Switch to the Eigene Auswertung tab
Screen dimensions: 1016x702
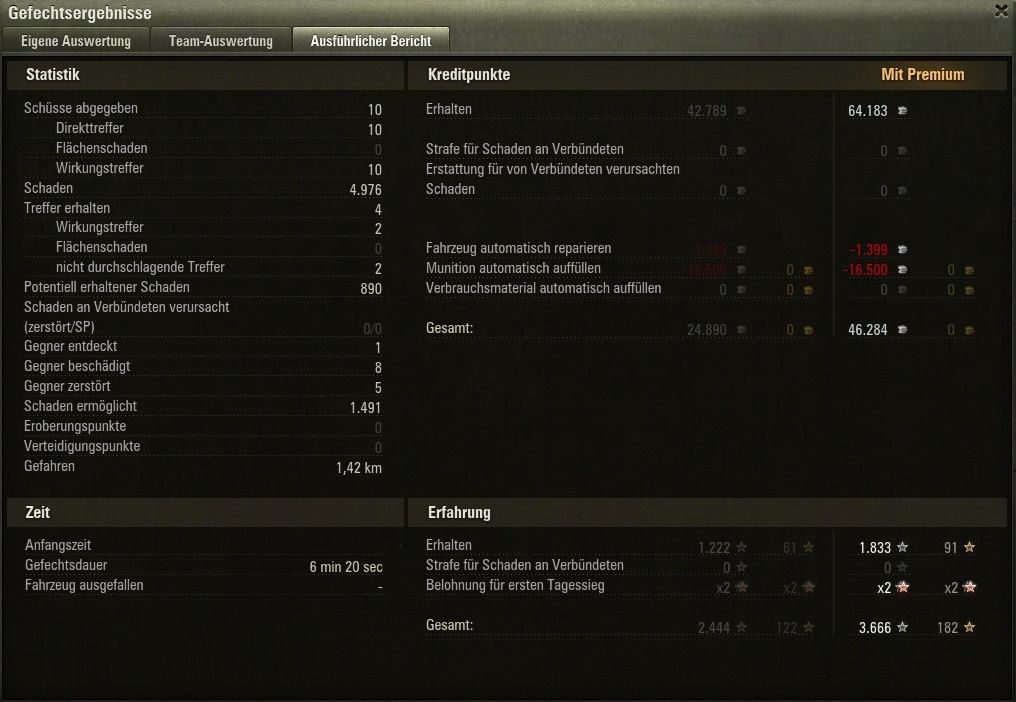76,41
